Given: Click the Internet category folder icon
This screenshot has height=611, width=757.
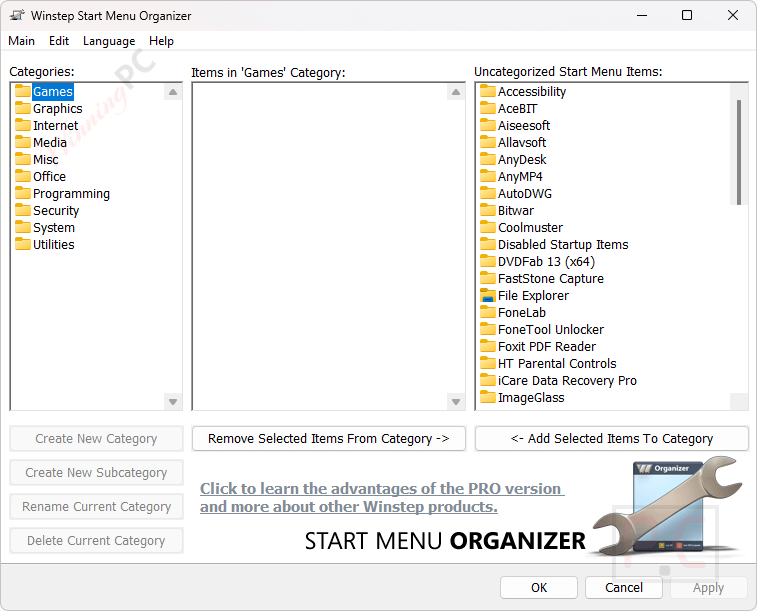Looking at the screenshot, I should [23, 125].
